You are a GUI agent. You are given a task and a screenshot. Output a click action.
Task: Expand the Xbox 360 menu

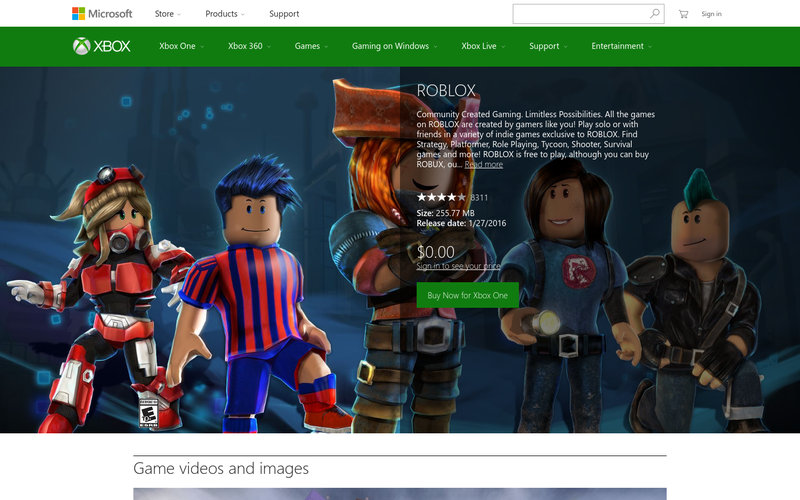[x=249, y=46]
